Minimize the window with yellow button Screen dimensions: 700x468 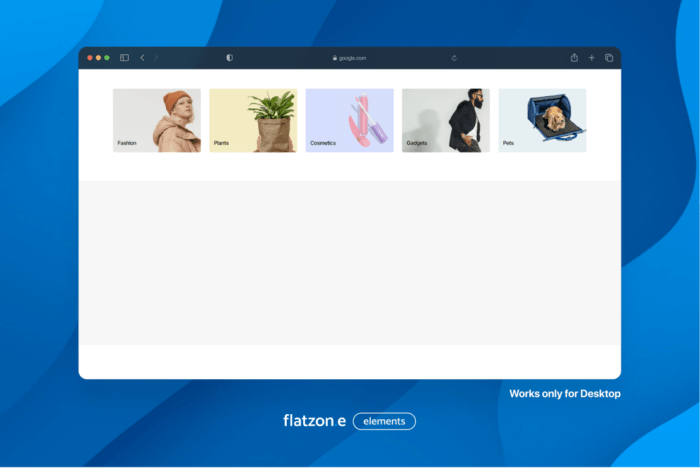point(98,58)
